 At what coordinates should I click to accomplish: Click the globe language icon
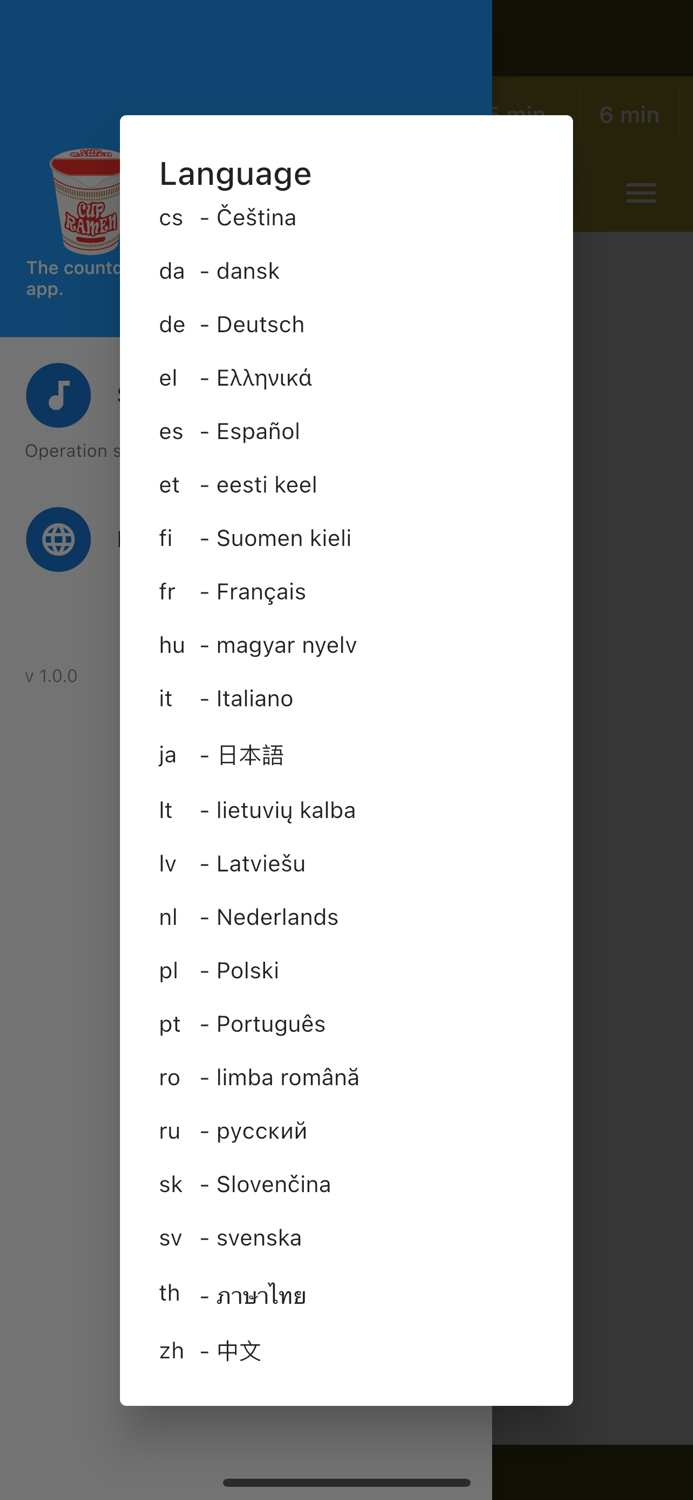tap(59, 539)
